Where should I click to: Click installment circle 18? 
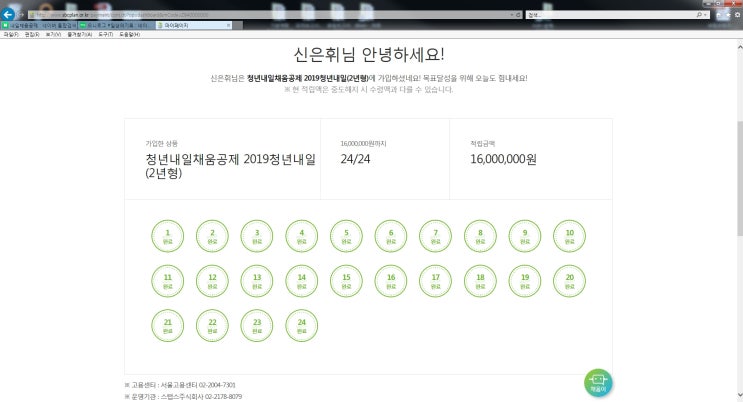click(x=480, y=281)
